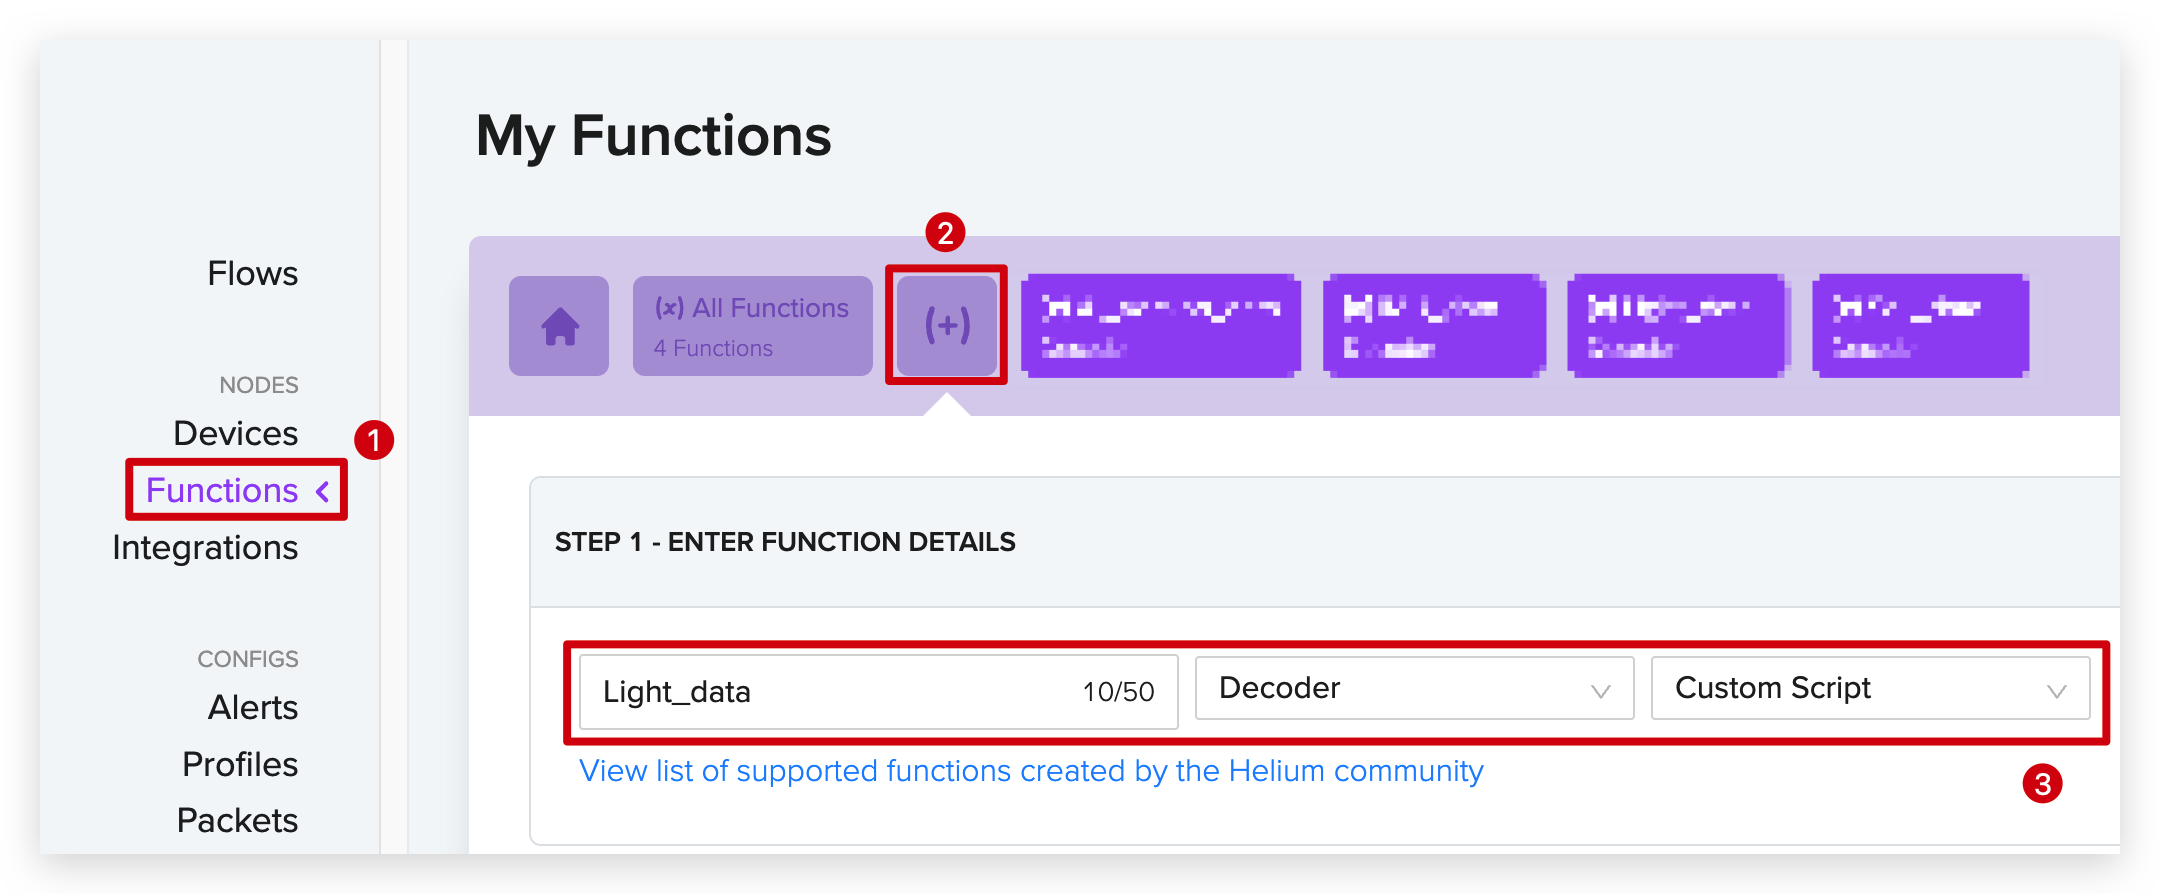Open Integrations in the sidebar
Screen dimensions: 2160x894
[205, 547]
